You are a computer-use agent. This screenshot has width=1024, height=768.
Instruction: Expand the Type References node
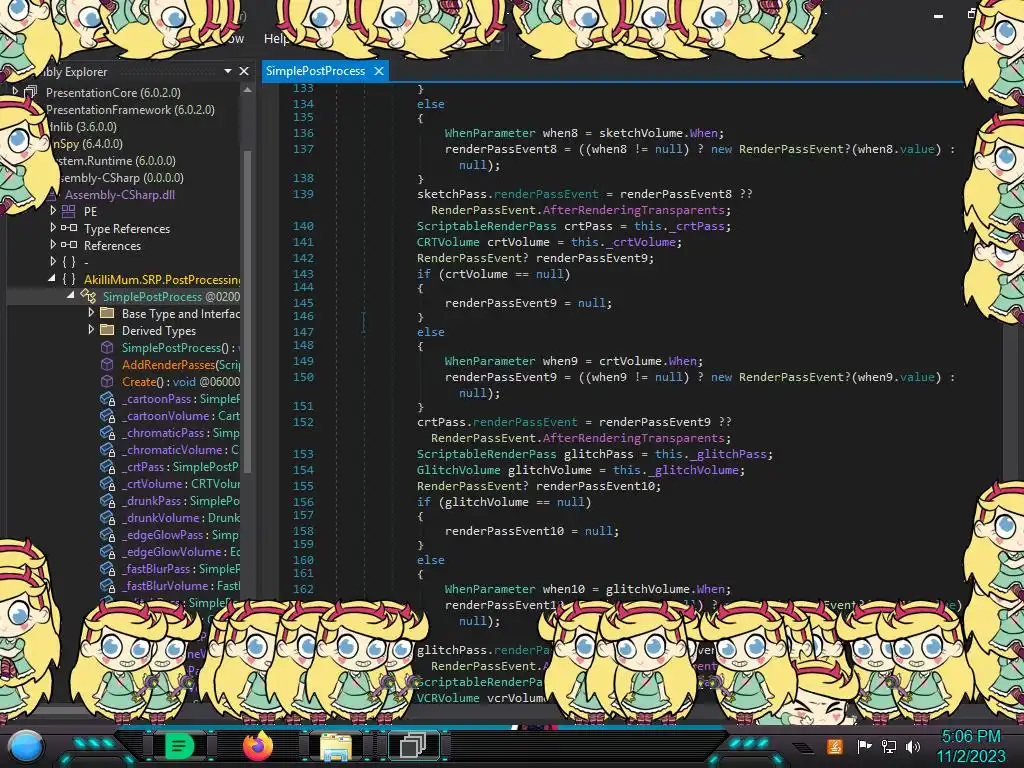tap(53, 228)
